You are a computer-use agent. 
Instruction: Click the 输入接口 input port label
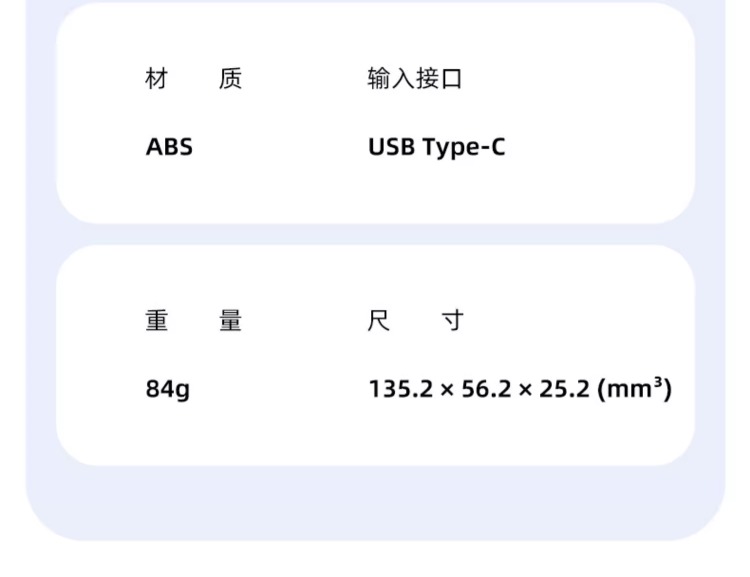click(415, 79)
